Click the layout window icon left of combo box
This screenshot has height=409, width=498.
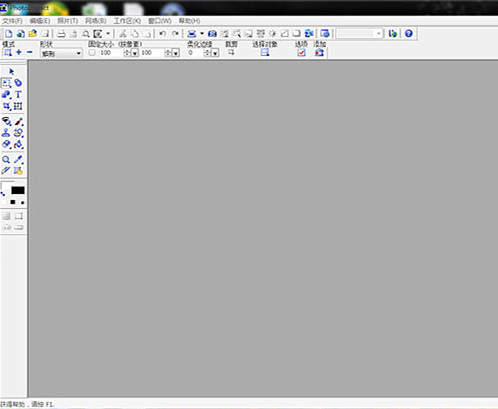tap(325, 34)
